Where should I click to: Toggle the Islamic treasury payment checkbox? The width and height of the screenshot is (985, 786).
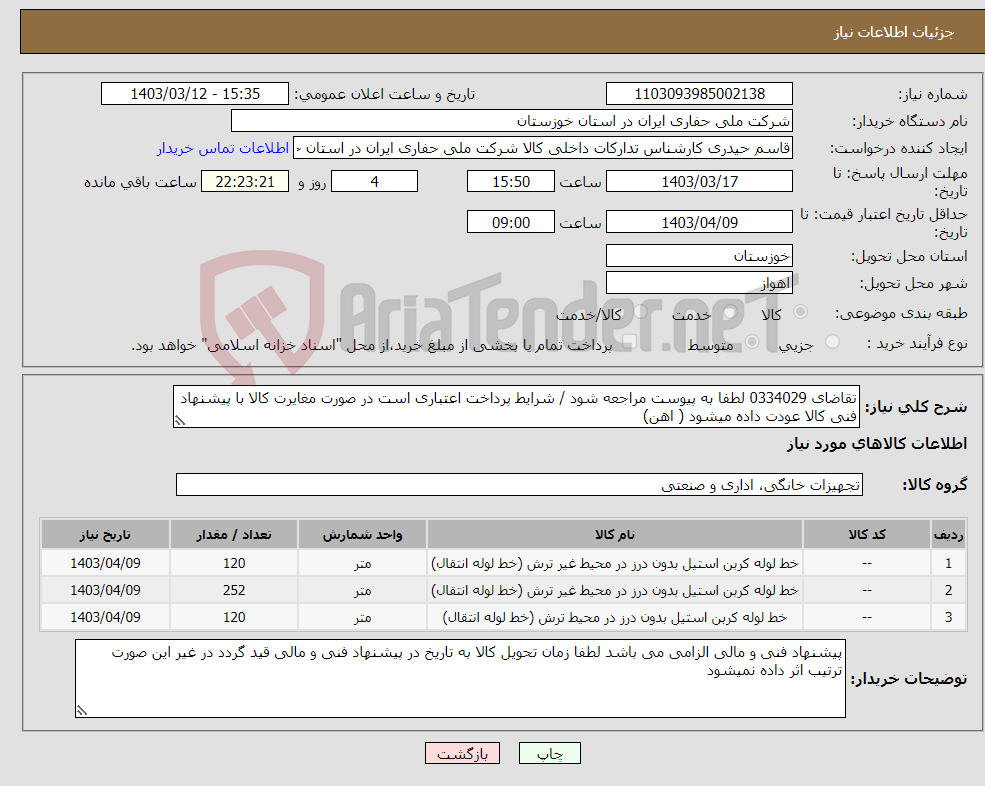pos(629,342)
